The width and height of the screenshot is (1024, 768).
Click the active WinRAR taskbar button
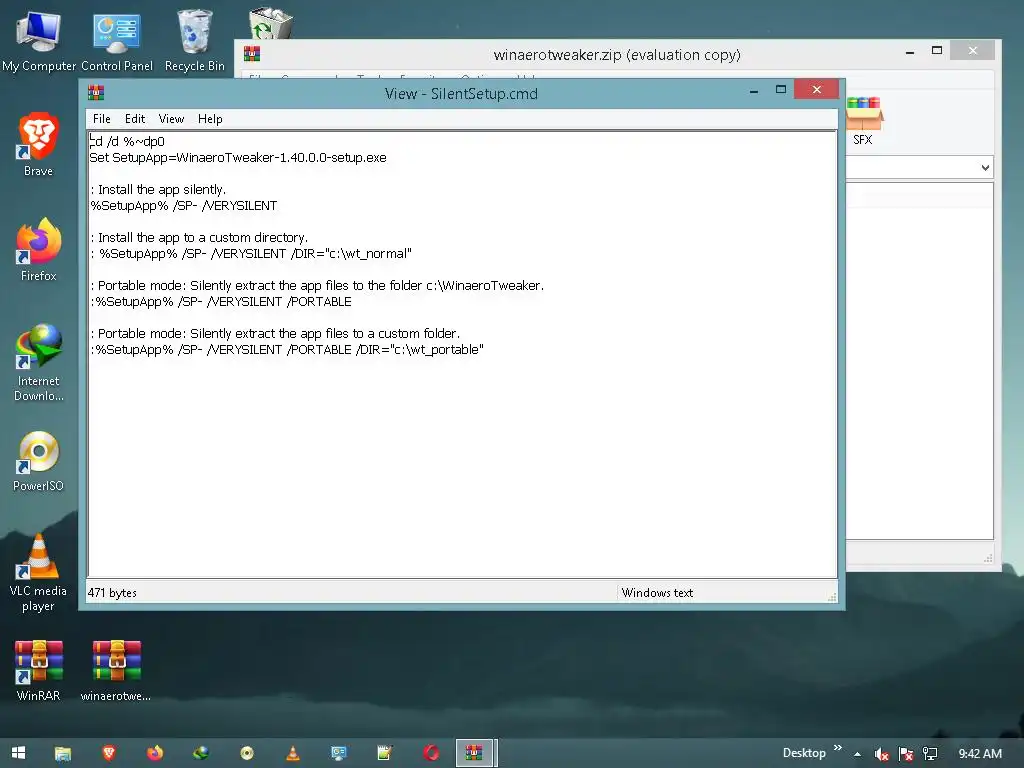click(475, 753)
